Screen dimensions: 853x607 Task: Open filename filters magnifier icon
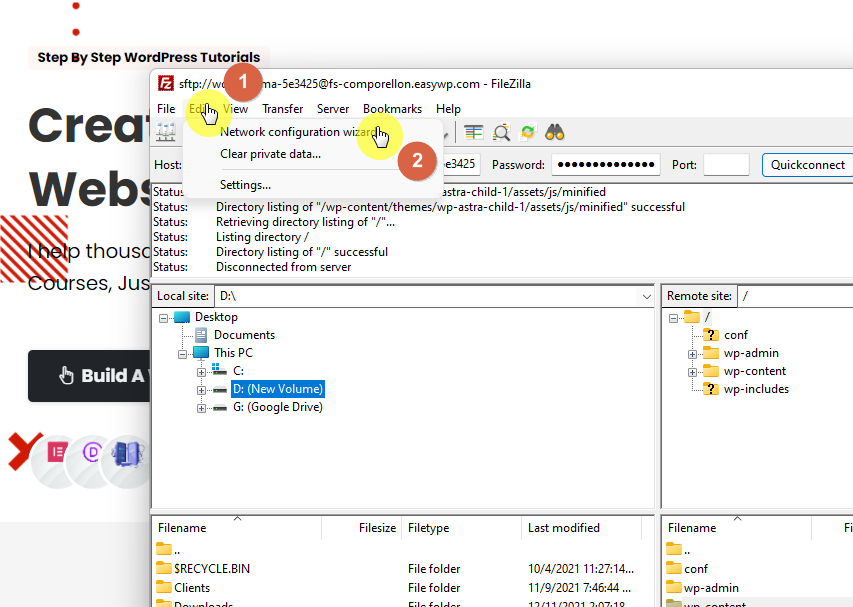pyautogui.click(x=501, y=132)
